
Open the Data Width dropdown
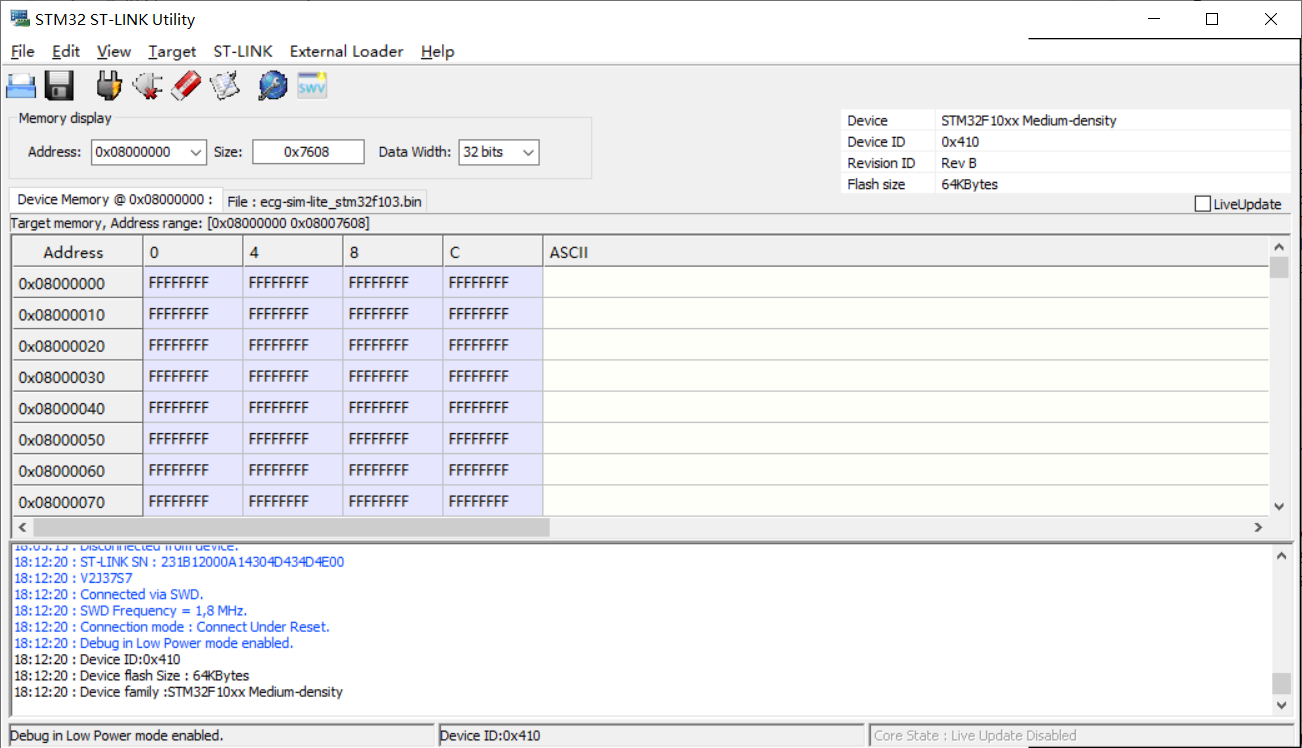(528, 152)
